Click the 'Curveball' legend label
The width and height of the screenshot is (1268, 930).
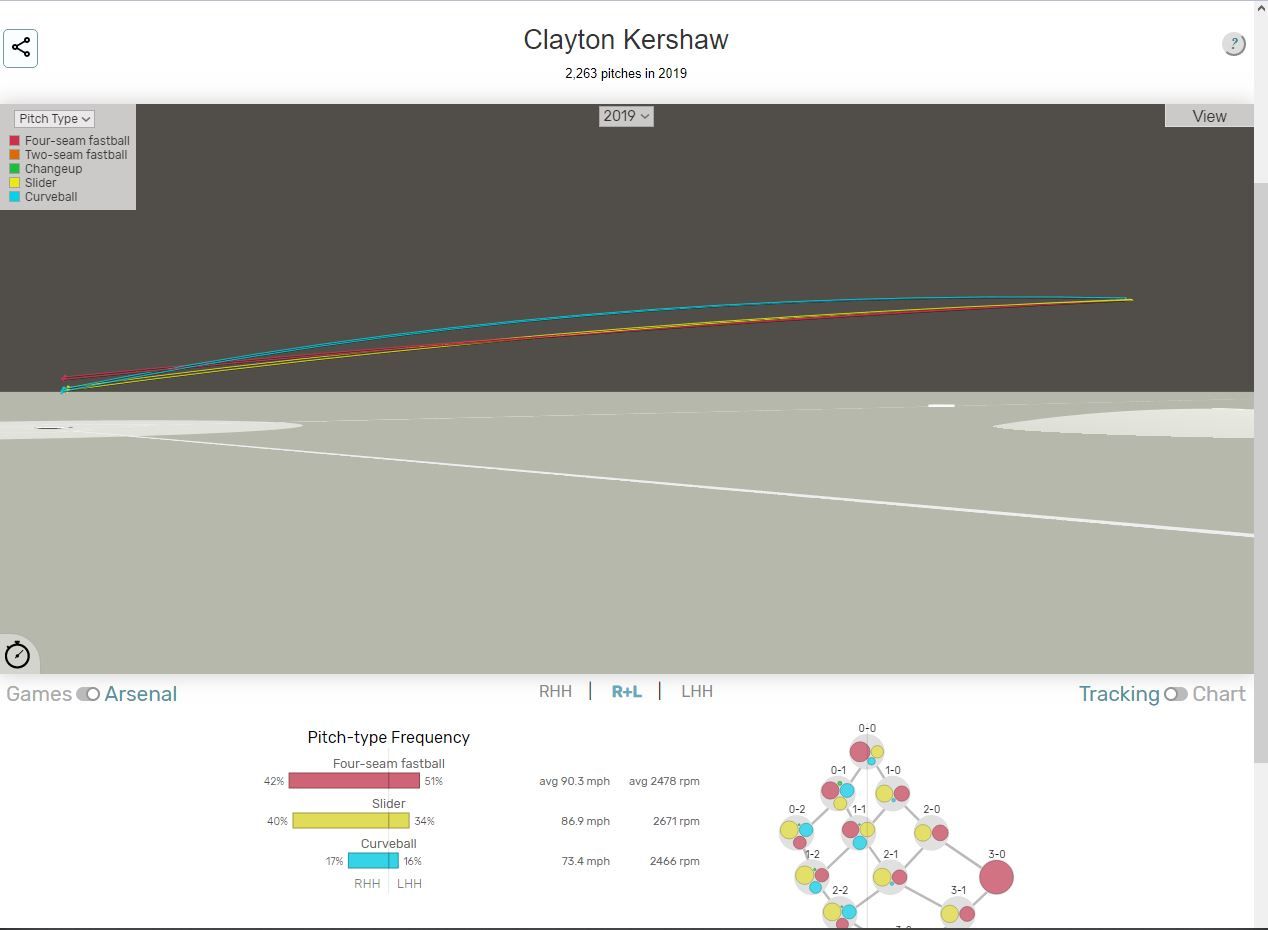click(x=51, y=197)
